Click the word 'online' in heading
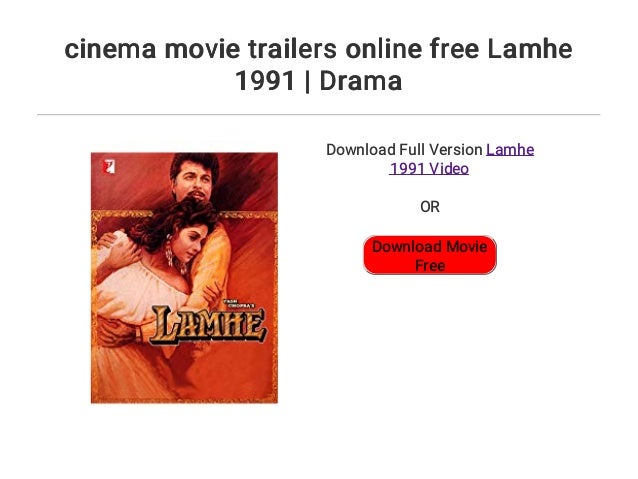The image size is (638, 479). pos(384,49)
